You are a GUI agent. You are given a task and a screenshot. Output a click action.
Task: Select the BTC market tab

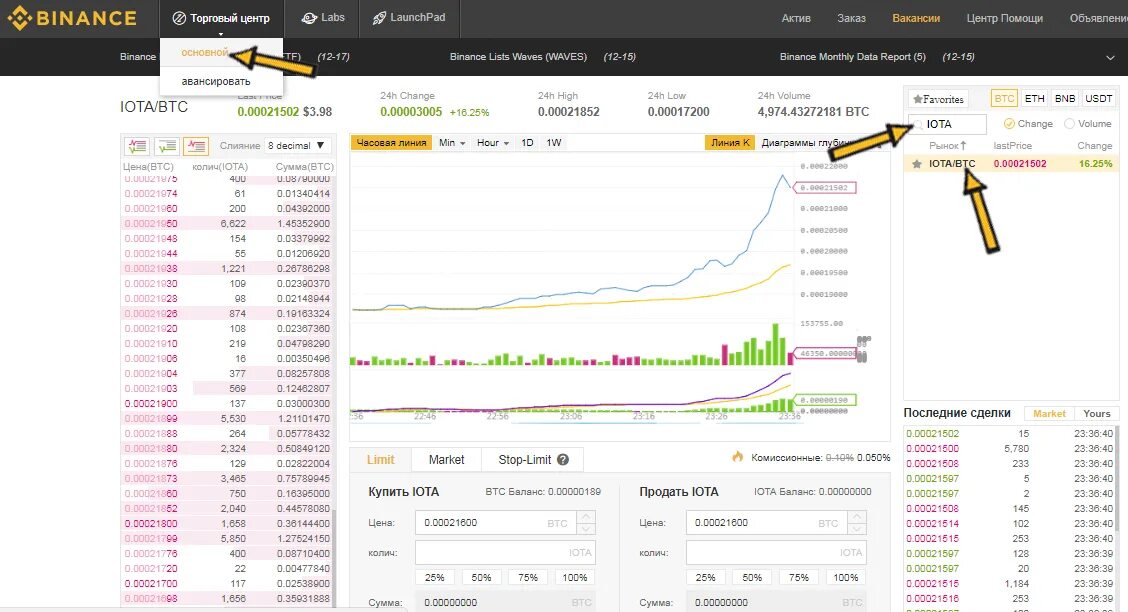pyautogui.click(x=1004, y=99)
